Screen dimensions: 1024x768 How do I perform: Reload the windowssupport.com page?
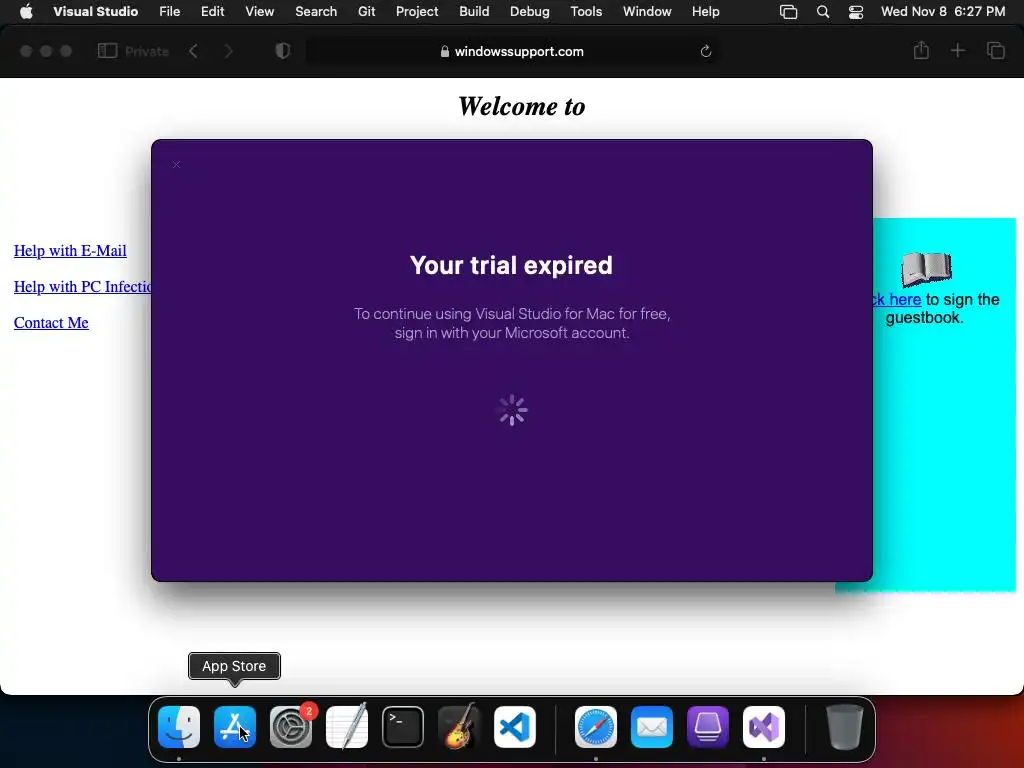coord(706,51)
